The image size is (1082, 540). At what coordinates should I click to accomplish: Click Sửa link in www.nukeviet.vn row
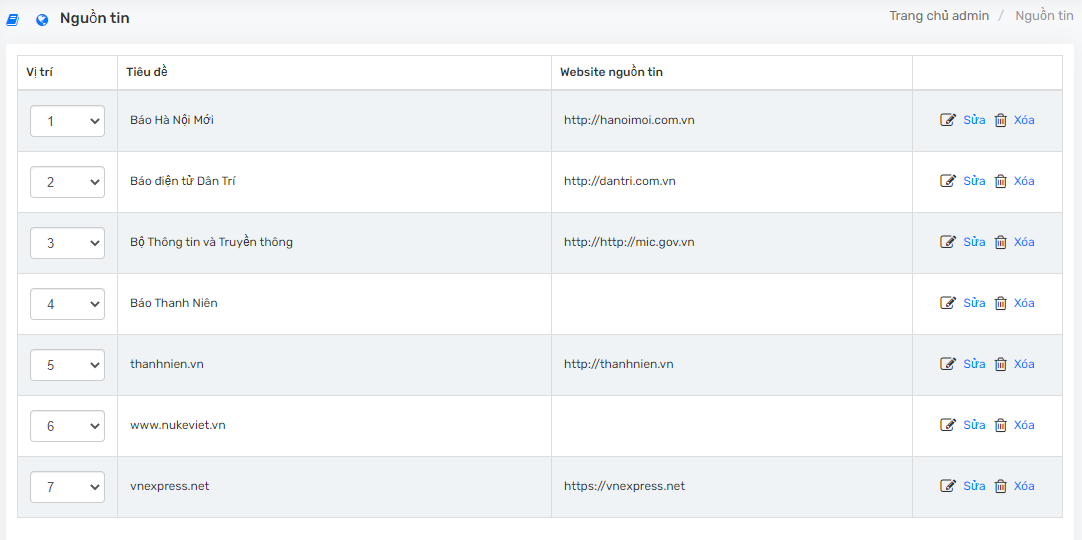pyautogui.click(x=974, y=425)
